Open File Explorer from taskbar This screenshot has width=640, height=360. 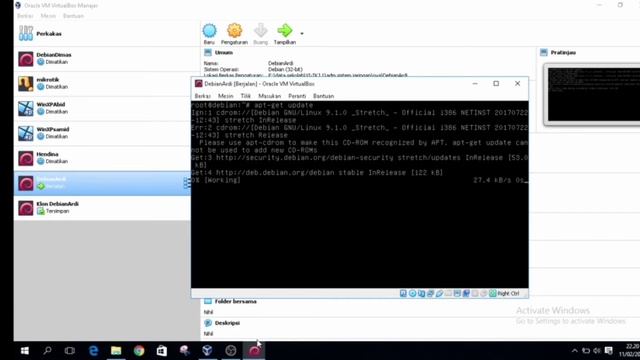click(x=116, y=351)
